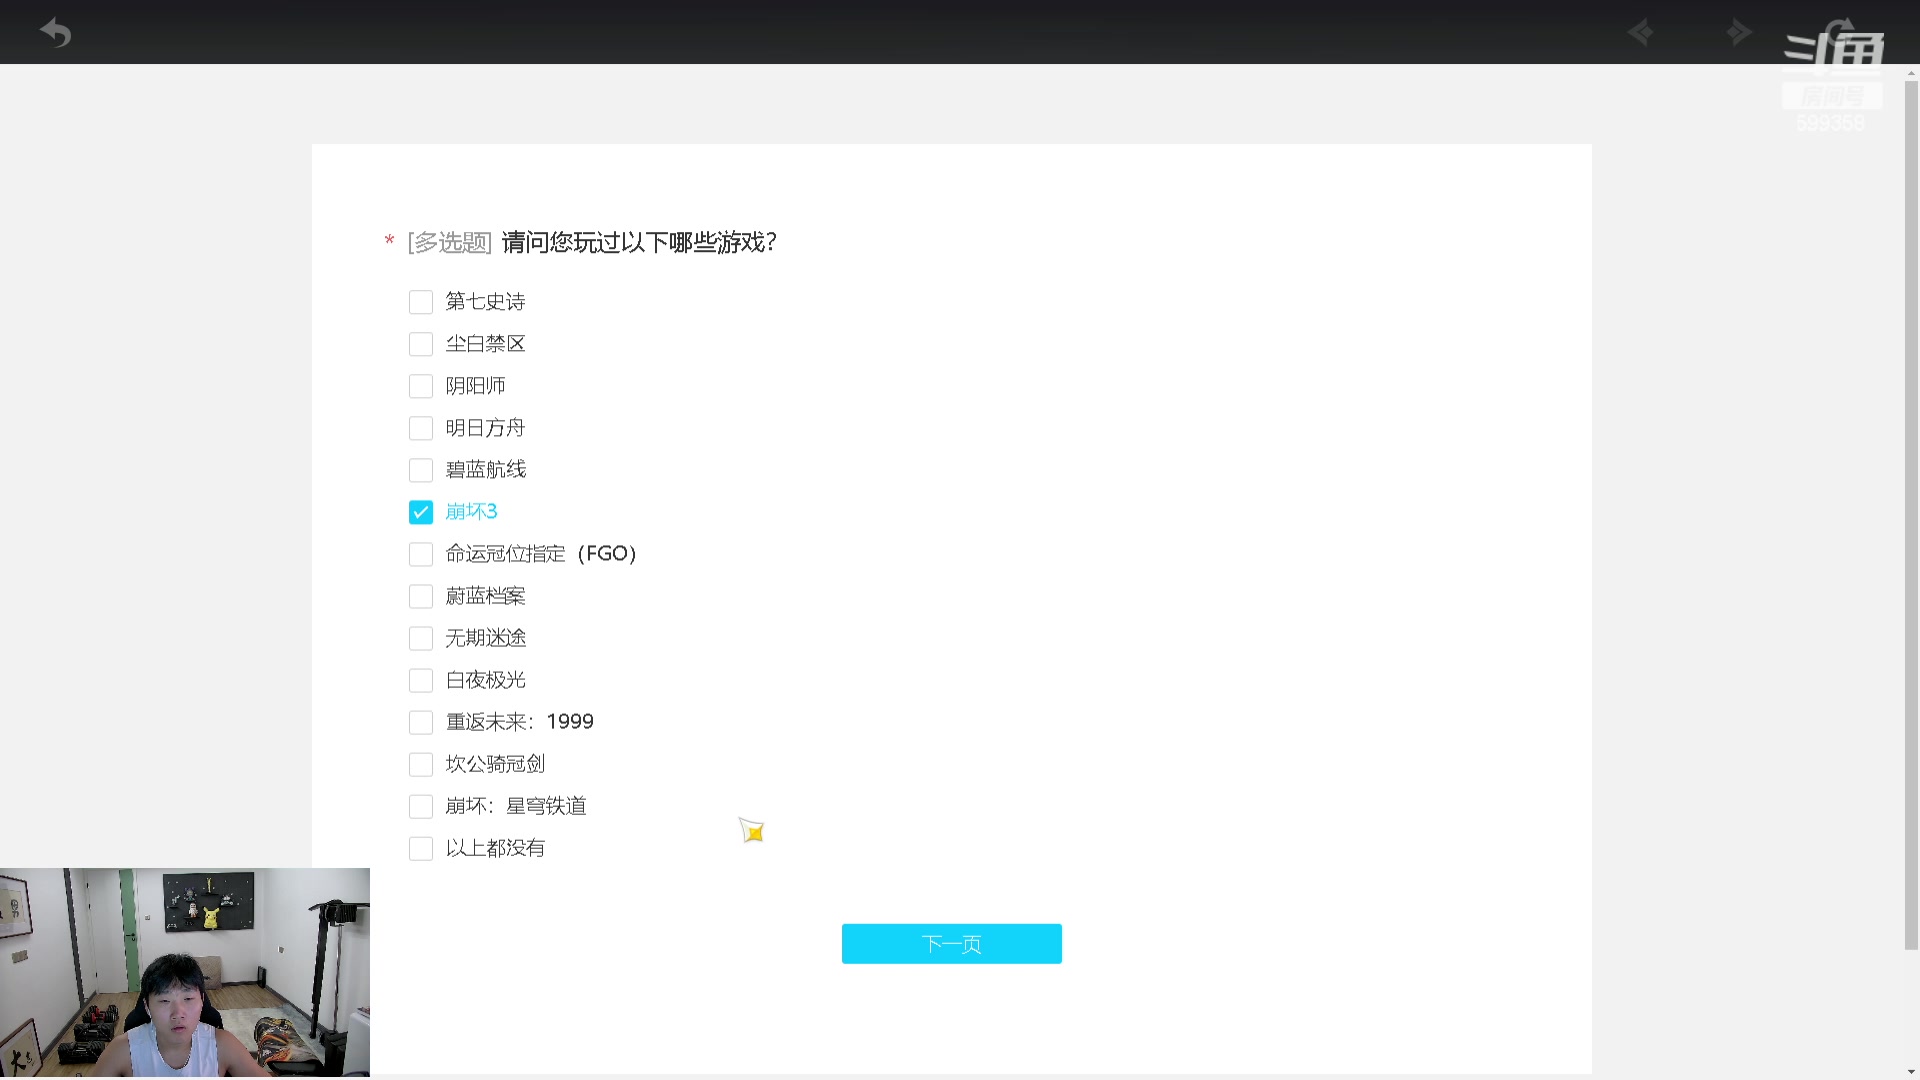Check the 白夜极光 checkbox

pyautogui.click(x=421, y=680)
